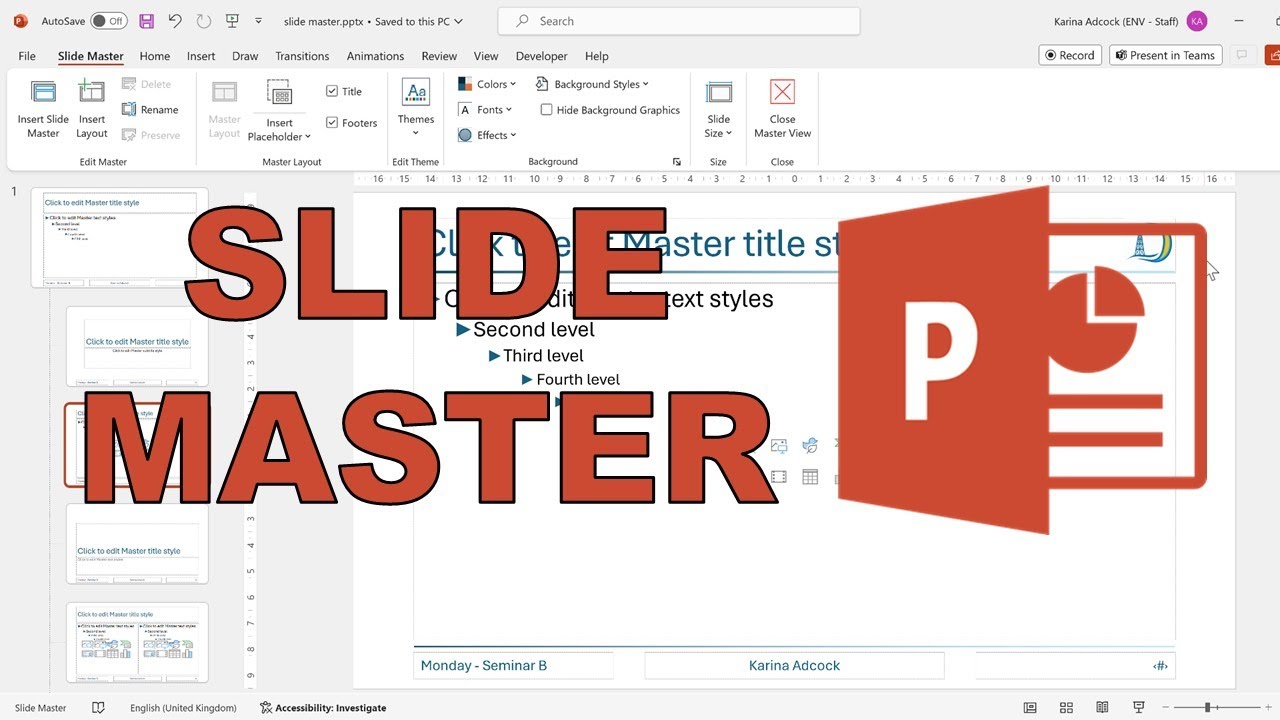Click the Redo arrow in quick access
The width and height of the screenshot is (1280, 720).
[x=204, y=21]
